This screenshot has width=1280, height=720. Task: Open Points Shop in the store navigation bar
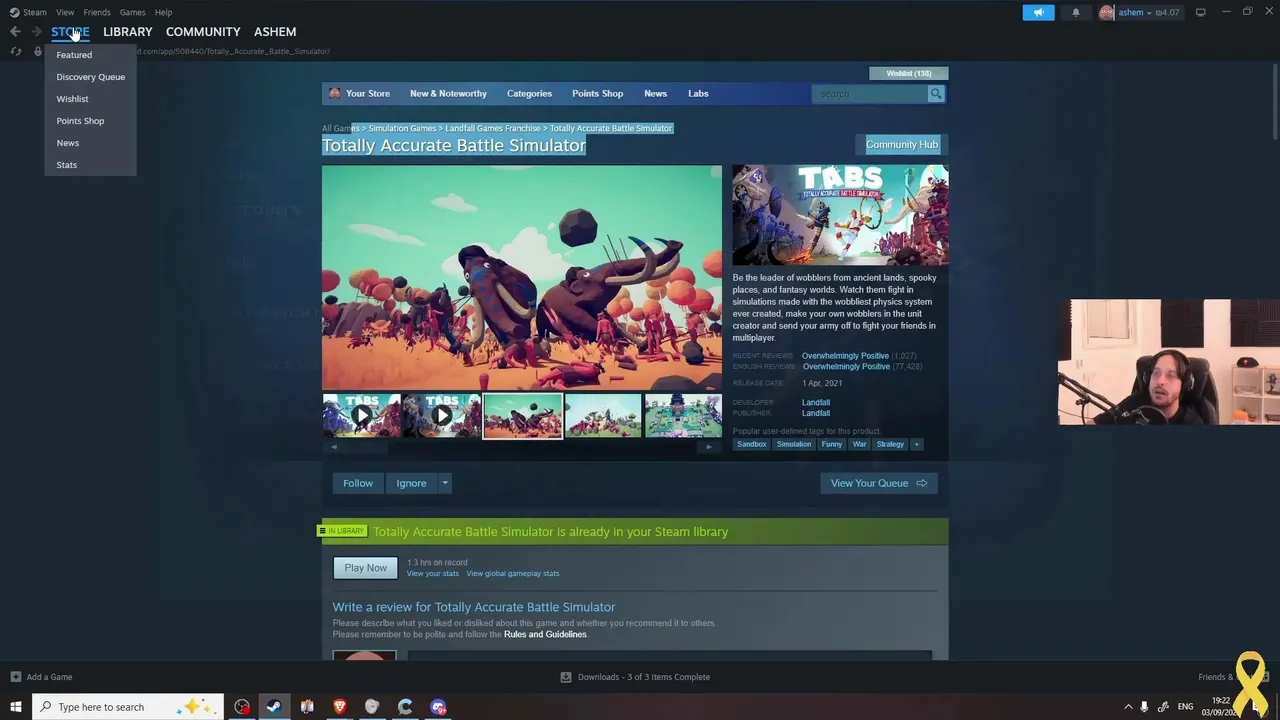point(597,94)
